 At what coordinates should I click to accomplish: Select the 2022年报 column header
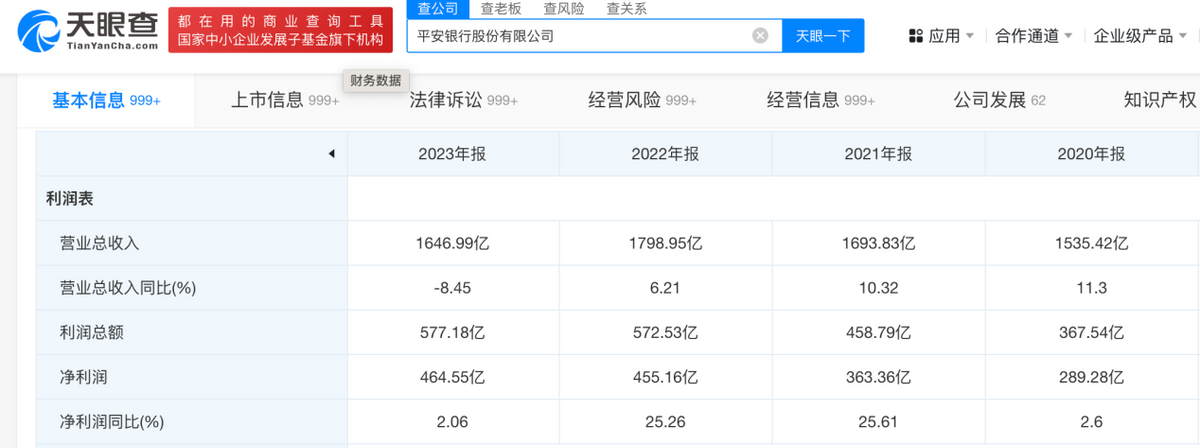click(666, 154)
